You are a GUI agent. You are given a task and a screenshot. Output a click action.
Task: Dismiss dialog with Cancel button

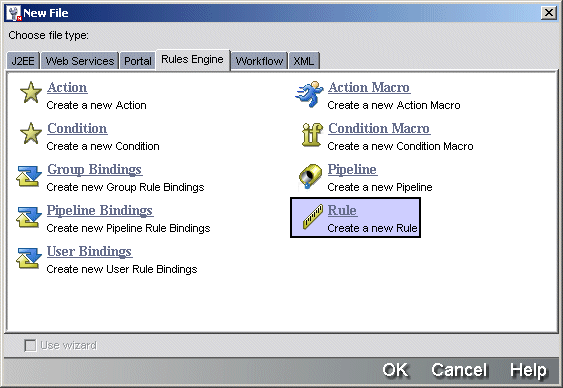pyautogui.click(x=459, y=370)
